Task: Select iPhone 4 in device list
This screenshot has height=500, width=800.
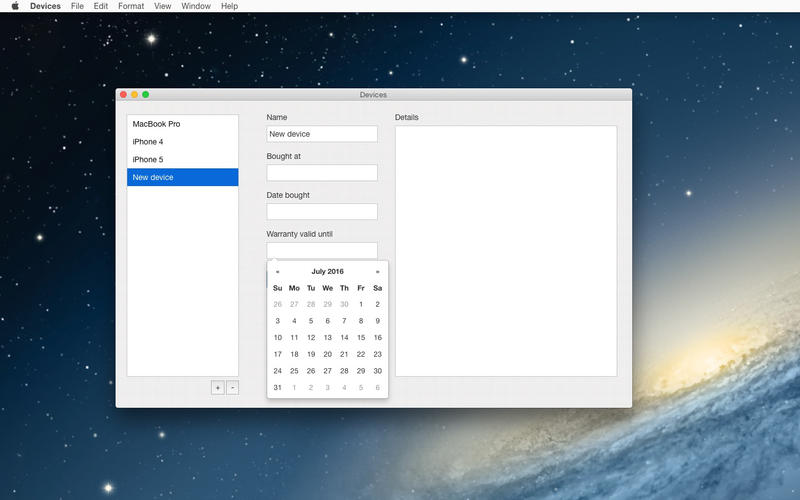Action: click(182, 142)
